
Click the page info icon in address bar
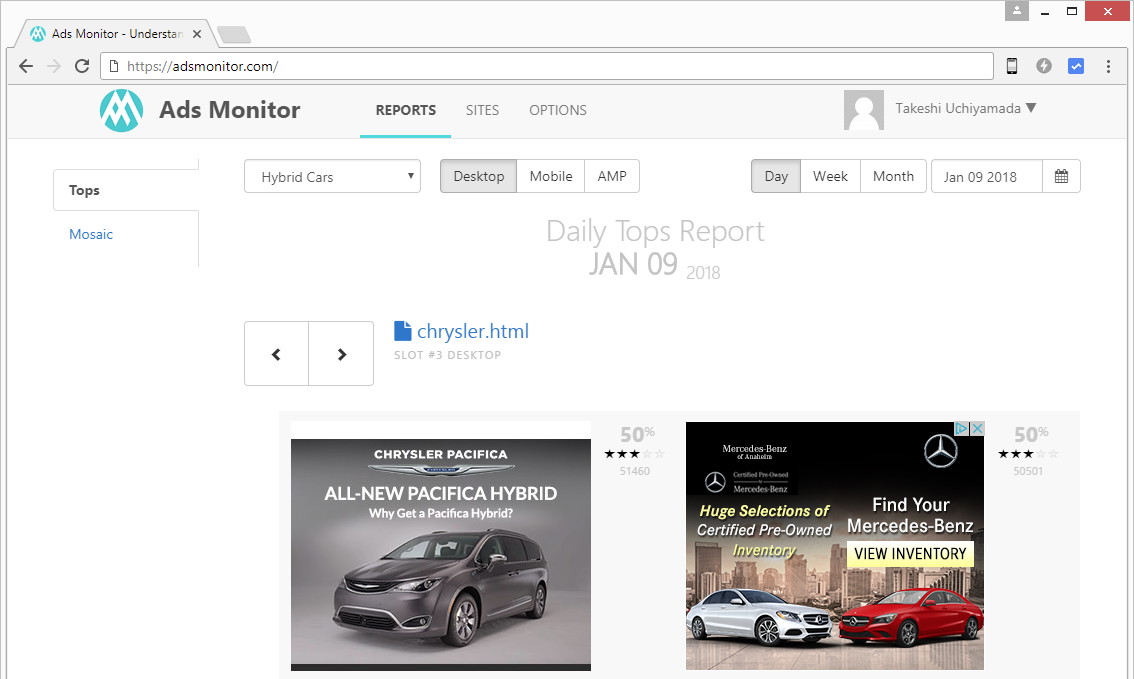tap(114, 67)
